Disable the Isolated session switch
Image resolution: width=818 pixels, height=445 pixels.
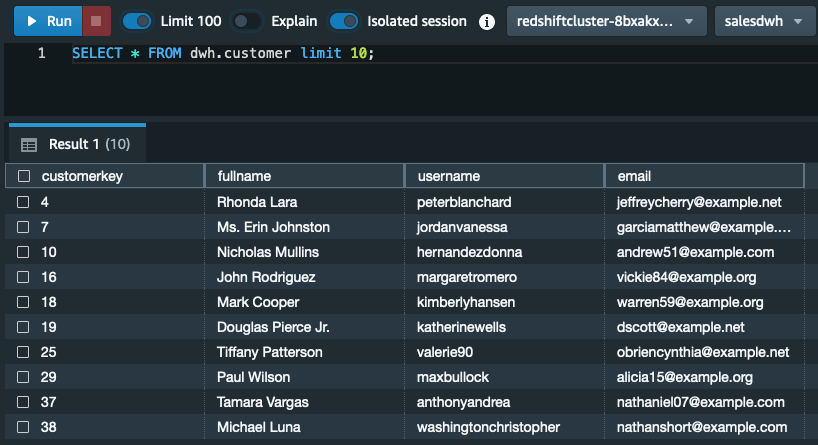(x=344, y=21)
